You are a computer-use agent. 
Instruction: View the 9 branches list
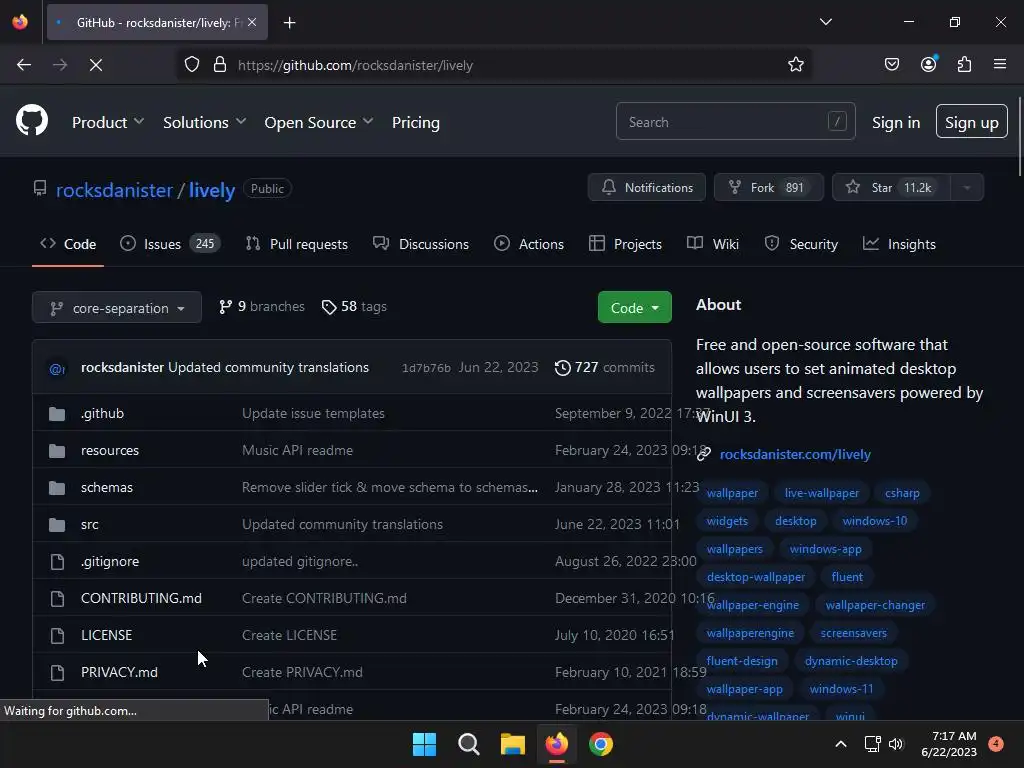261,306
